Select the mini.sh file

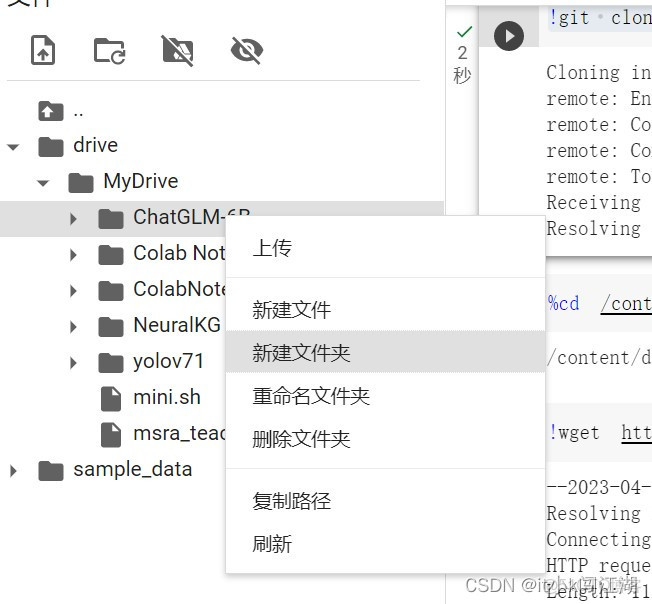(167, 397)
